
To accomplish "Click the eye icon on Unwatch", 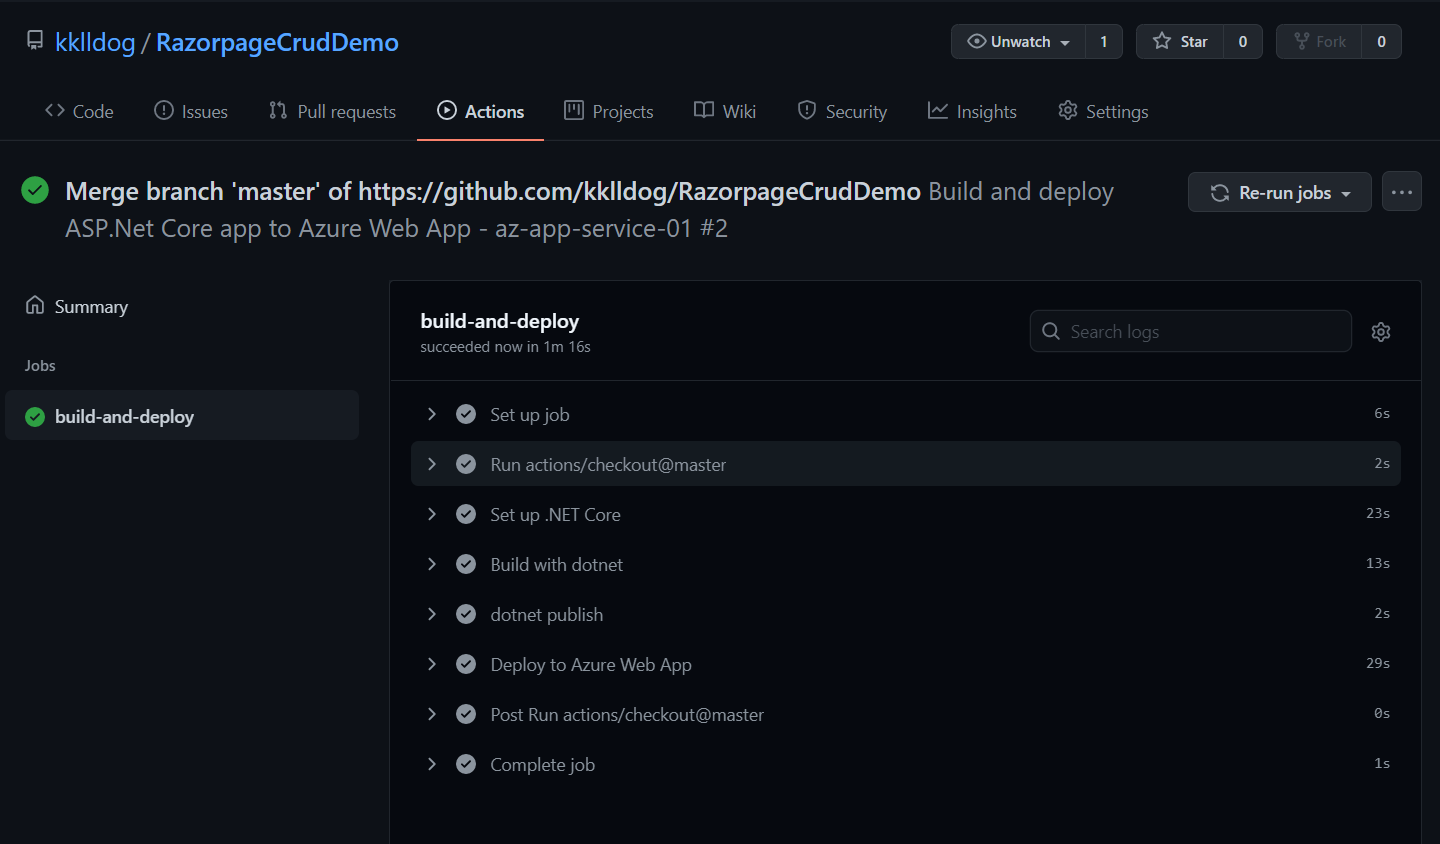I will [x=977, y=41].
